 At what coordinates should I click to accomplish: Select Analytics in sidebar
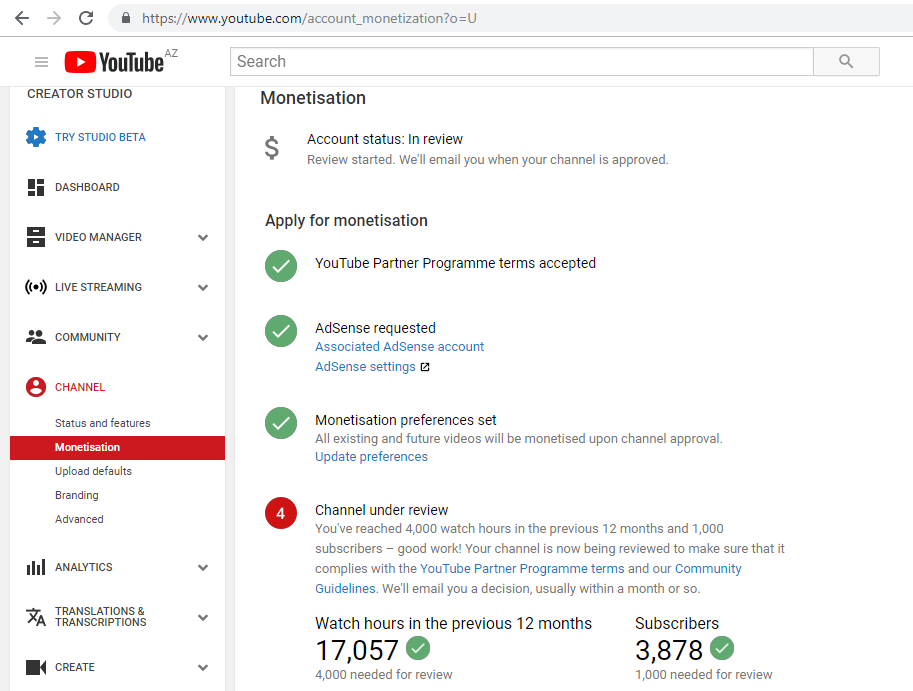(84, 568)
